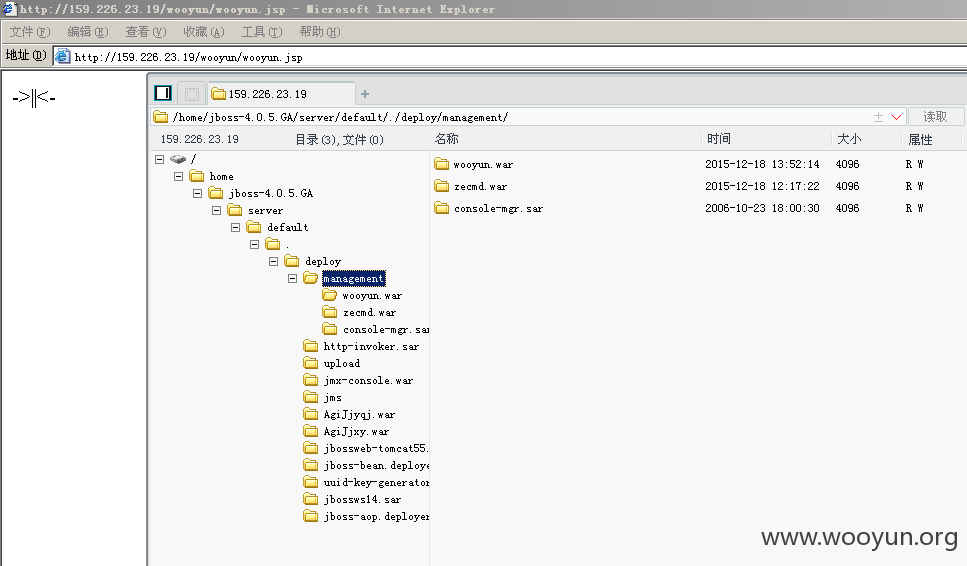Click the timestamp 2015-12-18 13:52:14
Screen dimensions: 967x566
pyautogui.click(x=762, y=164)
